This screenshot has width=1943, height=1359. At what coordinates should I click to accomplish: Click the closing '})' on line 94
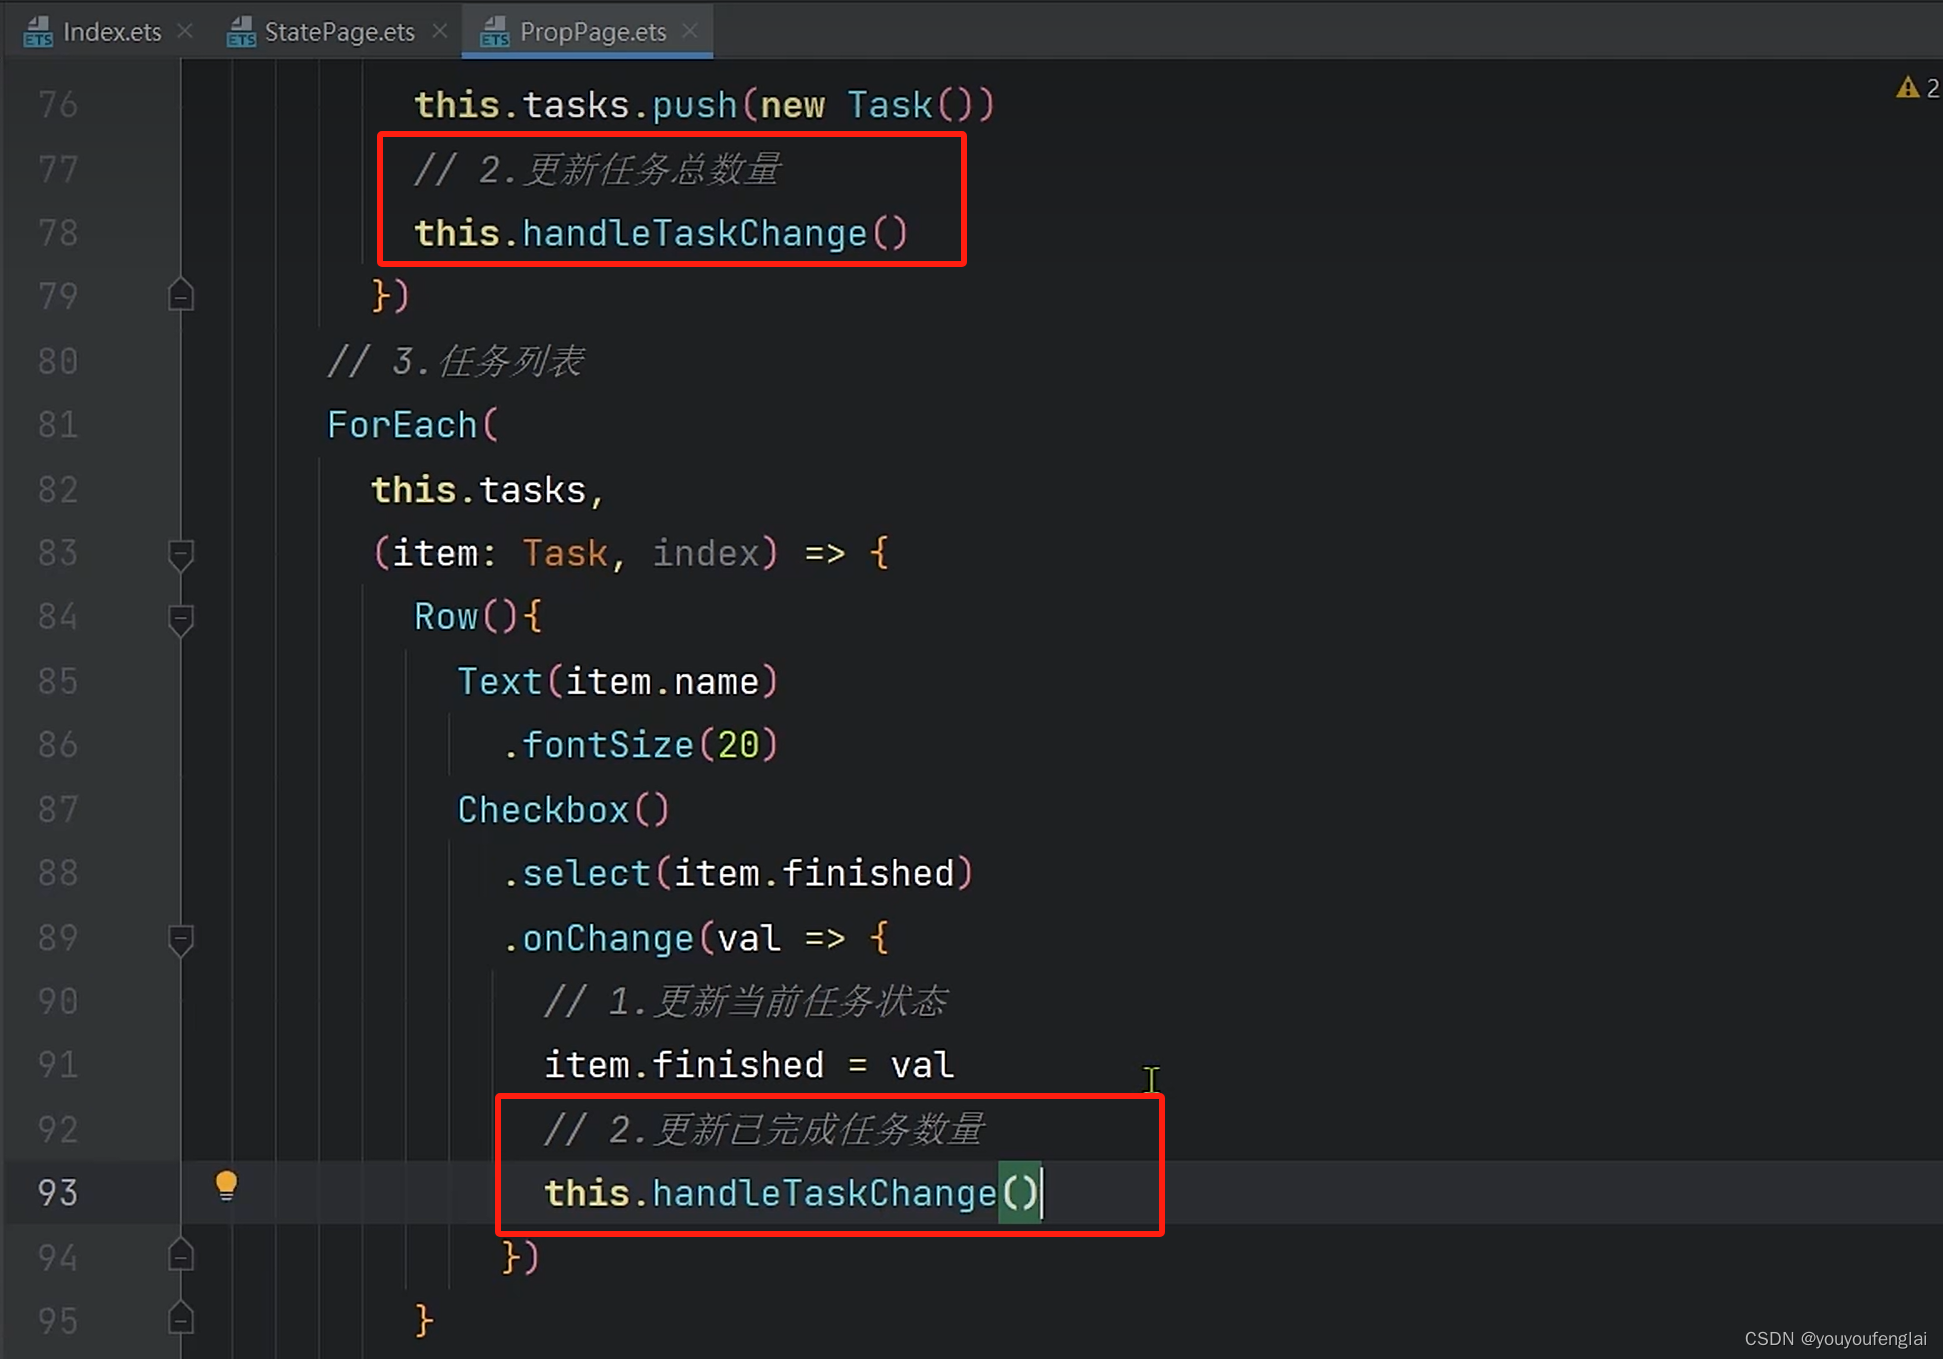520,1257
